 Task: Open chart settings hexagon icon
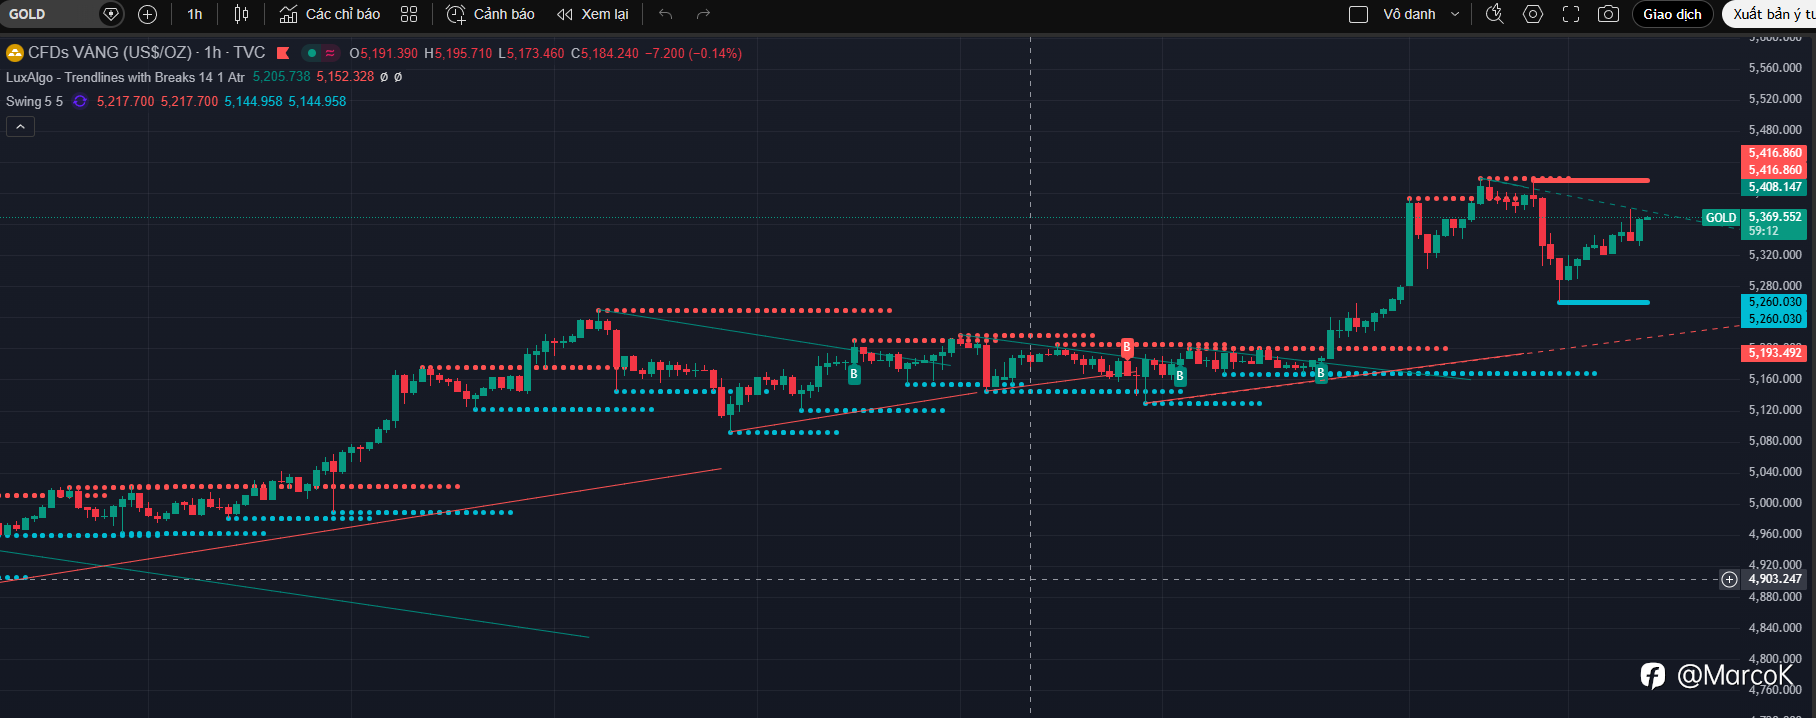pyautogui.click(x=1533, y=14)
